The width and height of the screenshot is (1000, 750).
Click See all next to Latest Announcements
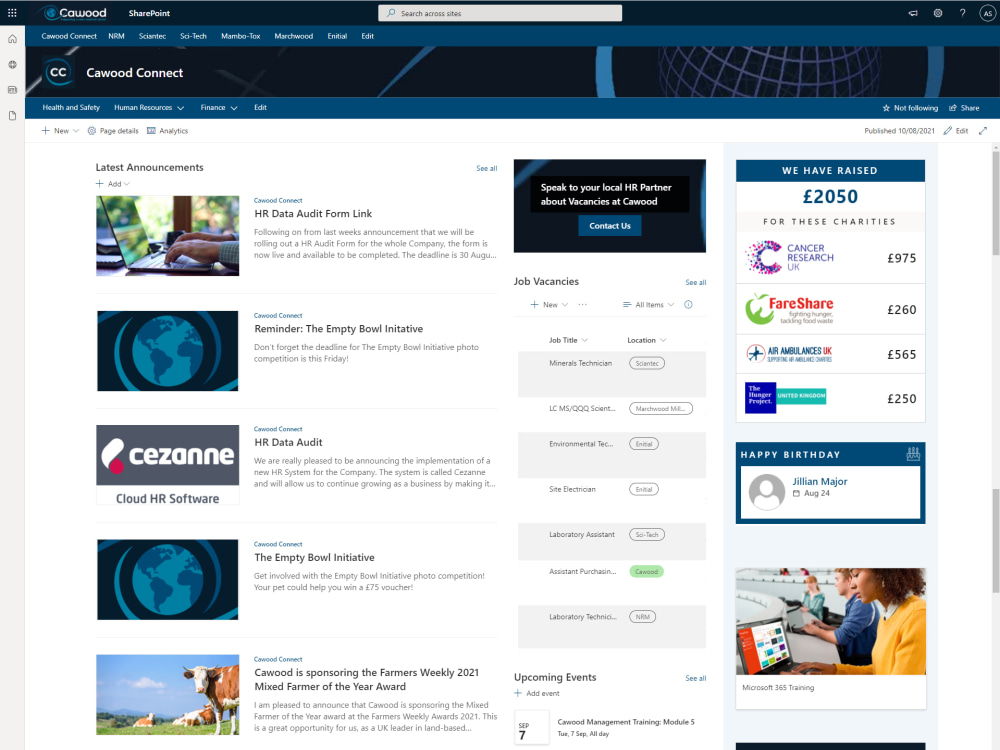click(x=487, y=168)
